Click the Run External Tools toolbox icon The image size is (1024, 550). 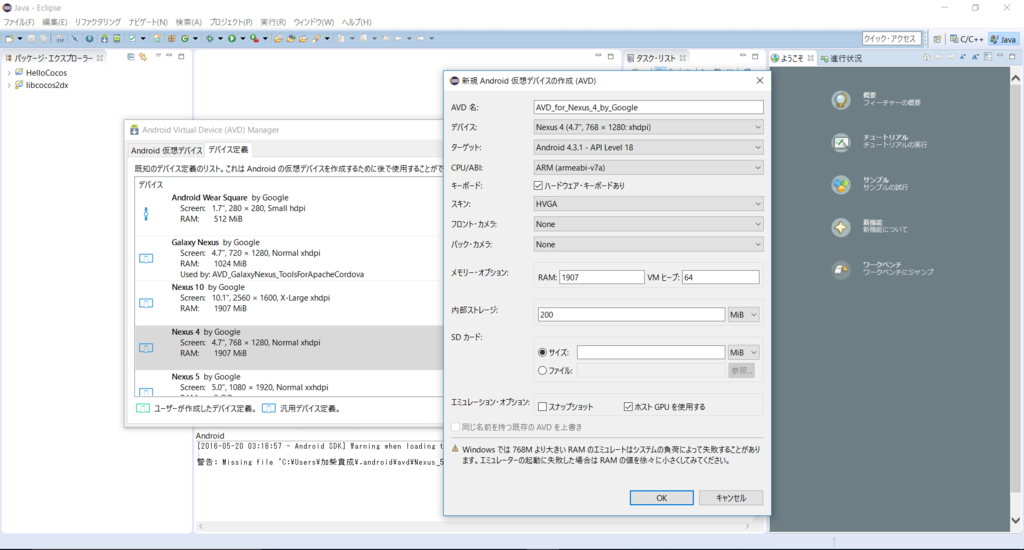click(x=254, y=39)
